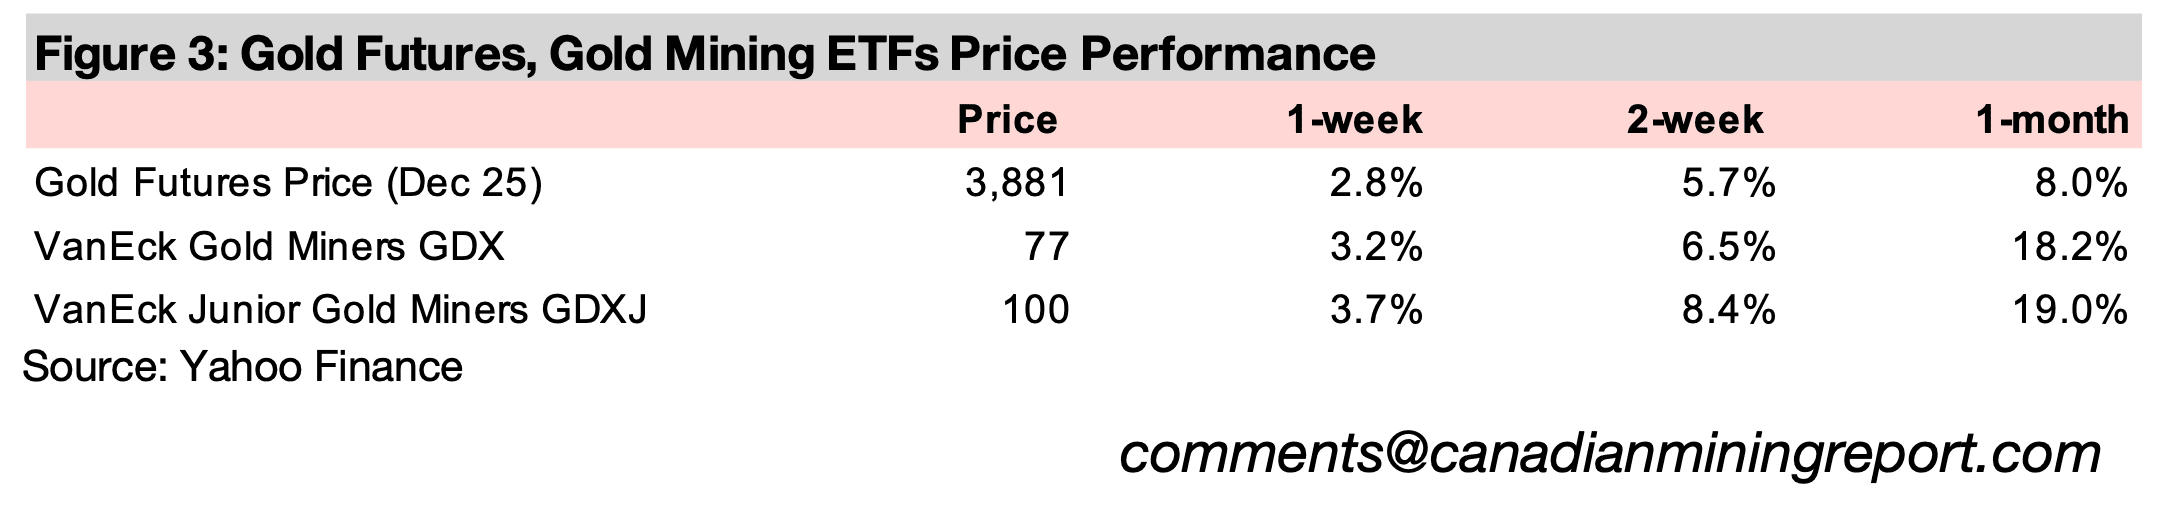Click the gold futures 1-week value 2.8%
The width and height of the screenshot is (2166, 512).
click(1375, 184)
